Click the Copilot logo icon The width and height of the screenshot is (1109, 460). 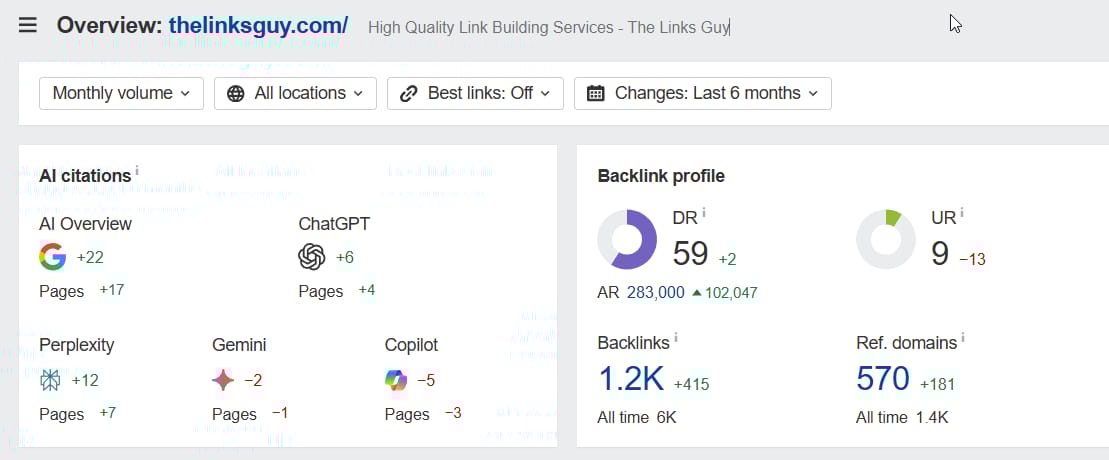click(396, 381)
